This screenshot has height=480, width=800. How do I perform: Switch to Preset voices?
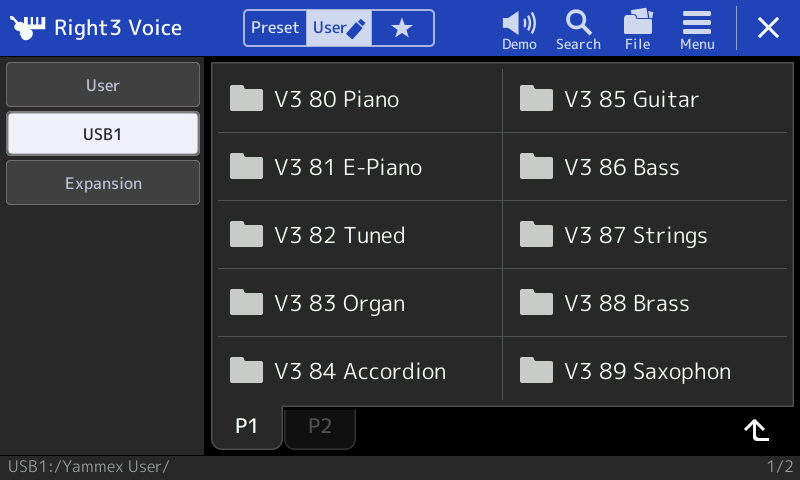click(x=275, y=28)
